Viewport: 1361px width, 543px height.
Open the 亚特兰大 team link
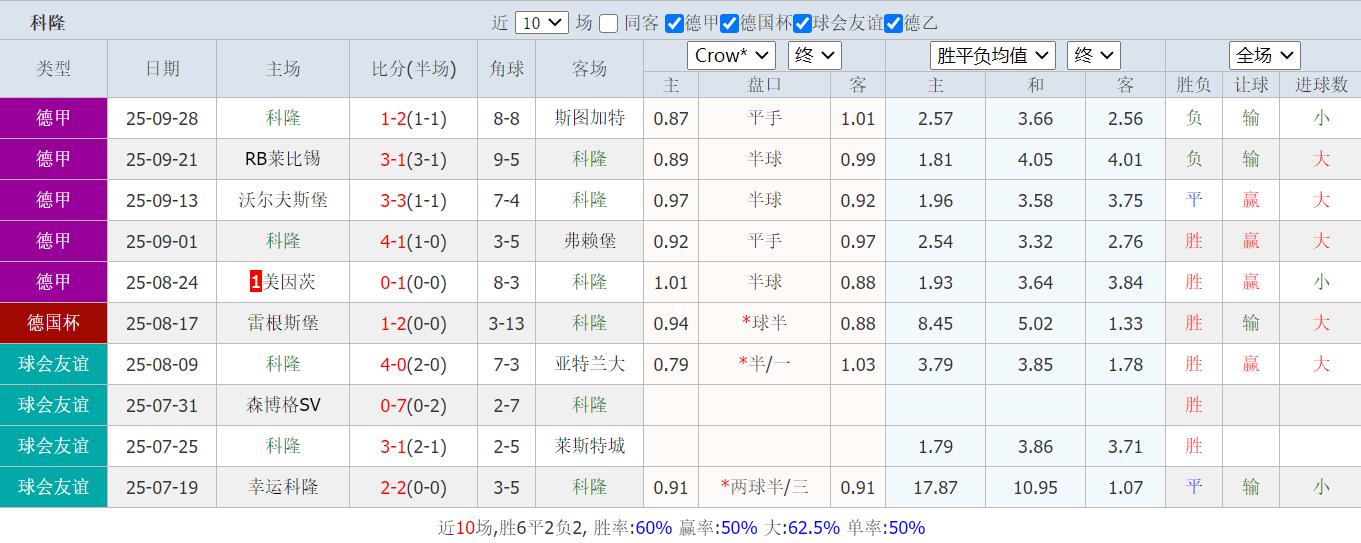pos(589,364)
